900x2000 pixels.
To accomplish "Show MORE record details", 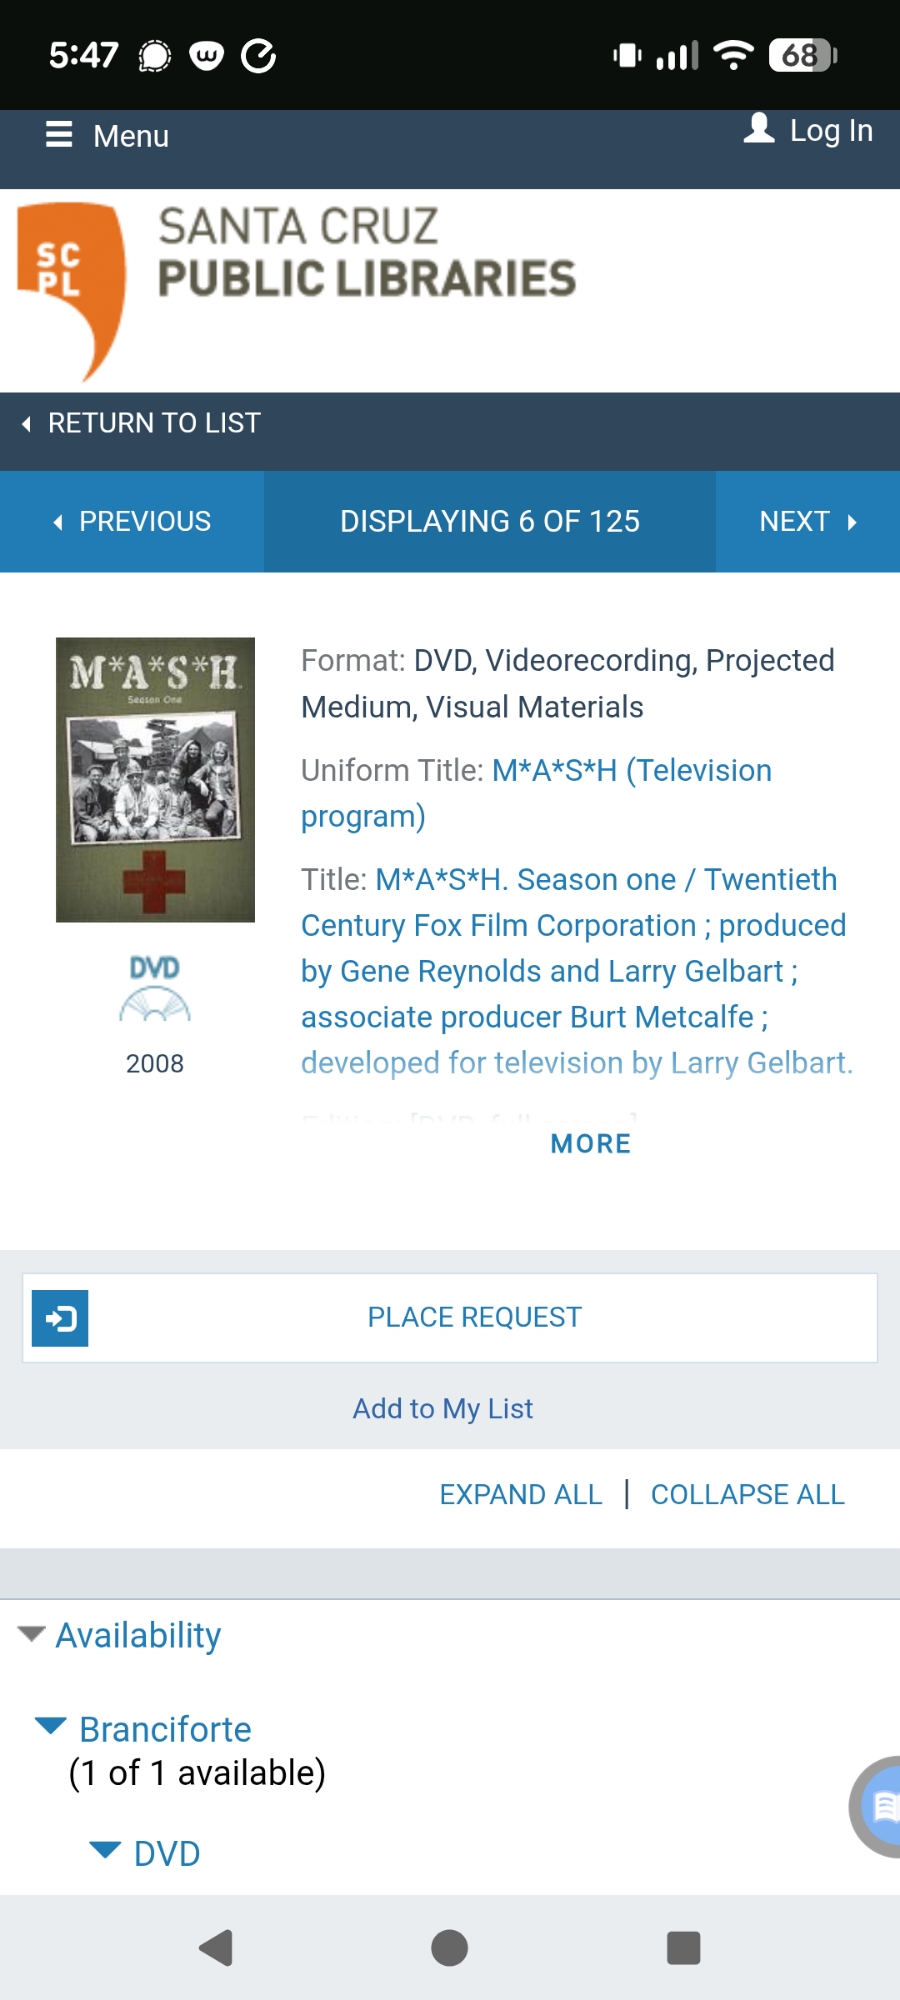I will (590, 1143).
